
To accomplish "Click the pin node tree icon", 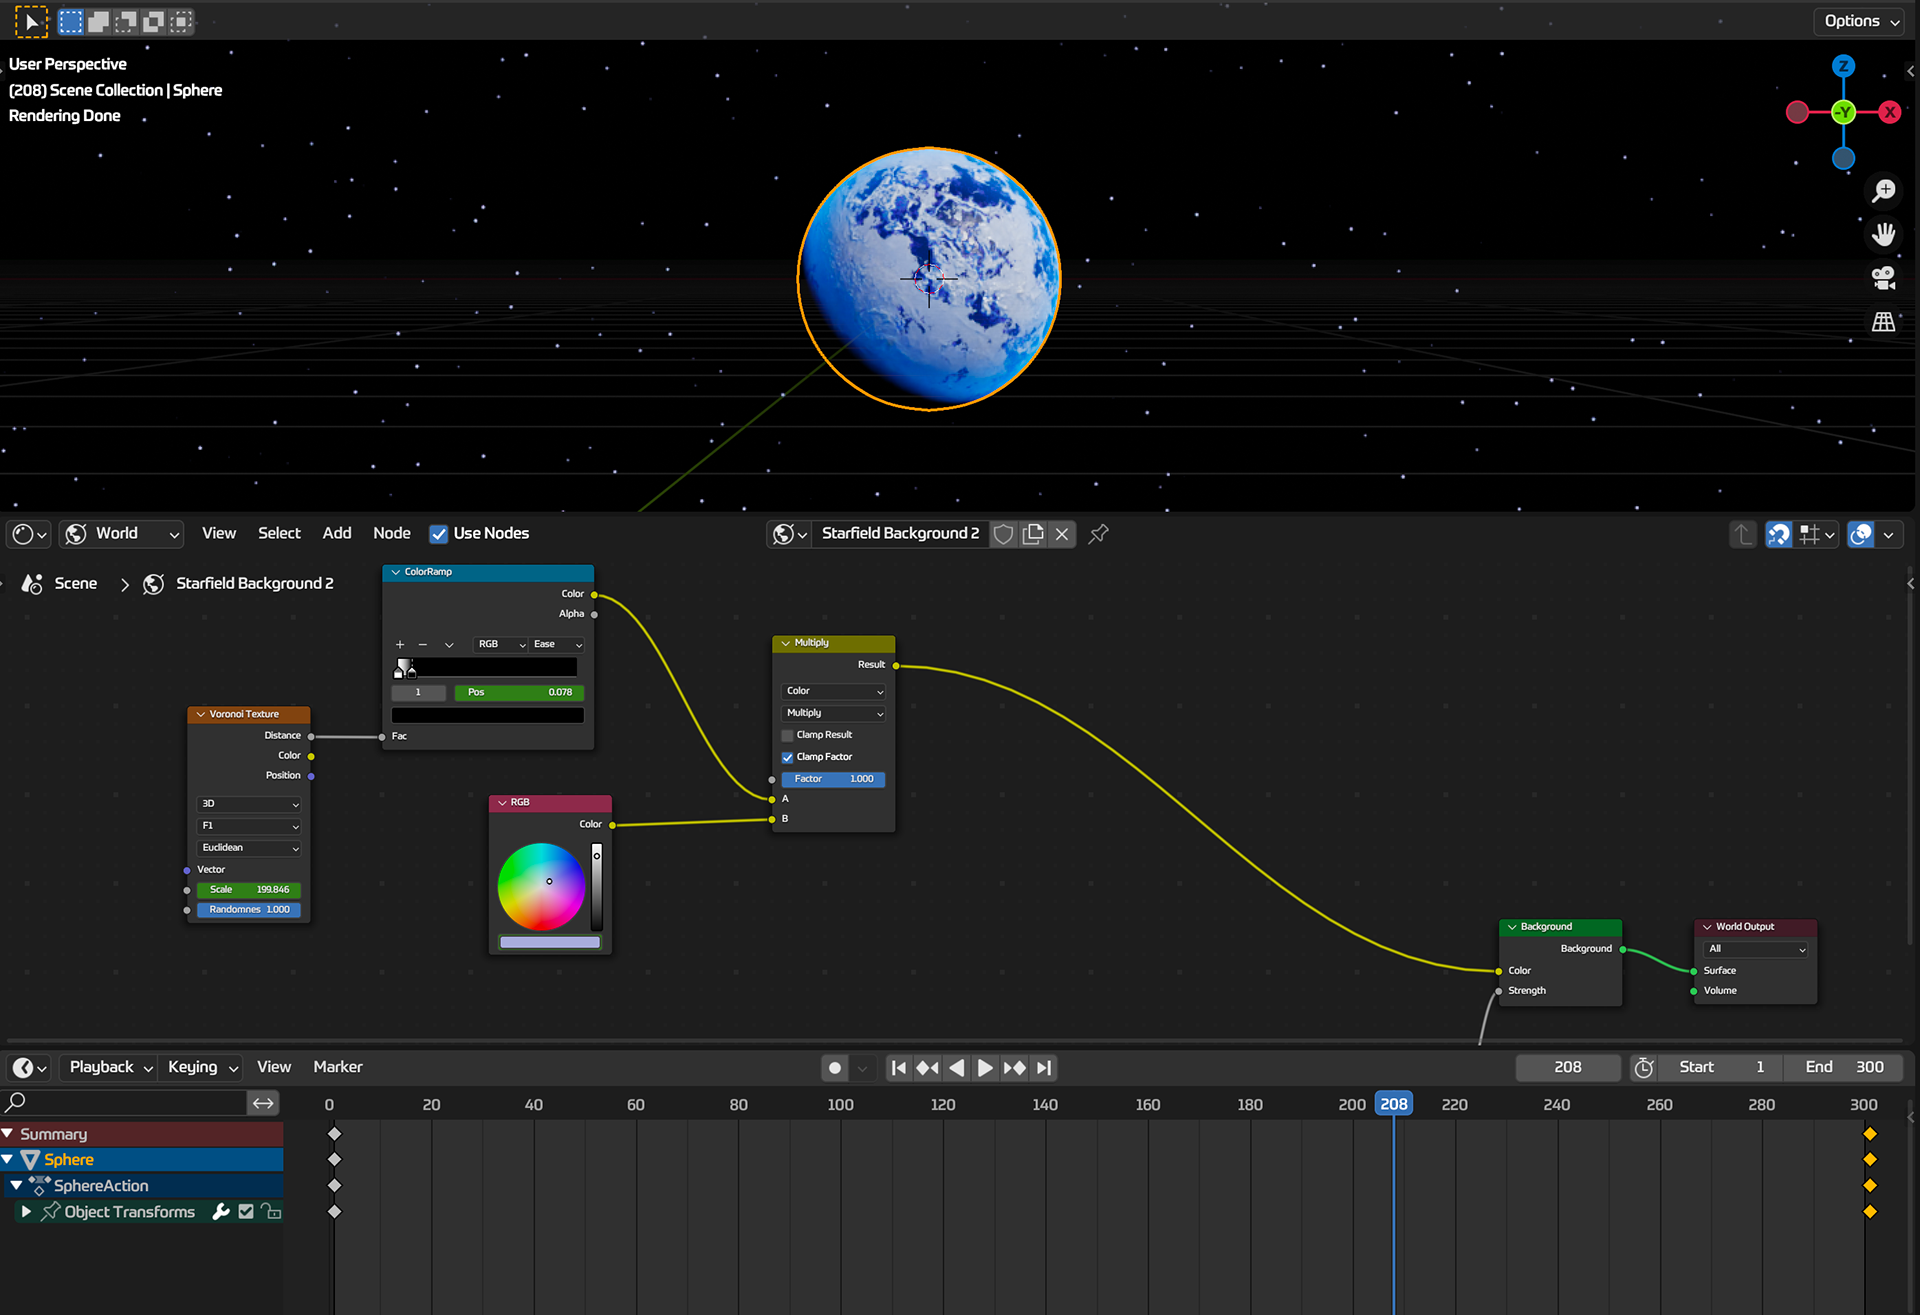I will pos(1098,534).
